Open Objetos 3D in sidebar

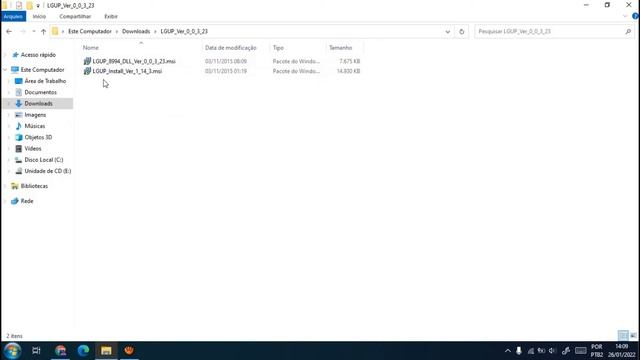pos(38,138)
